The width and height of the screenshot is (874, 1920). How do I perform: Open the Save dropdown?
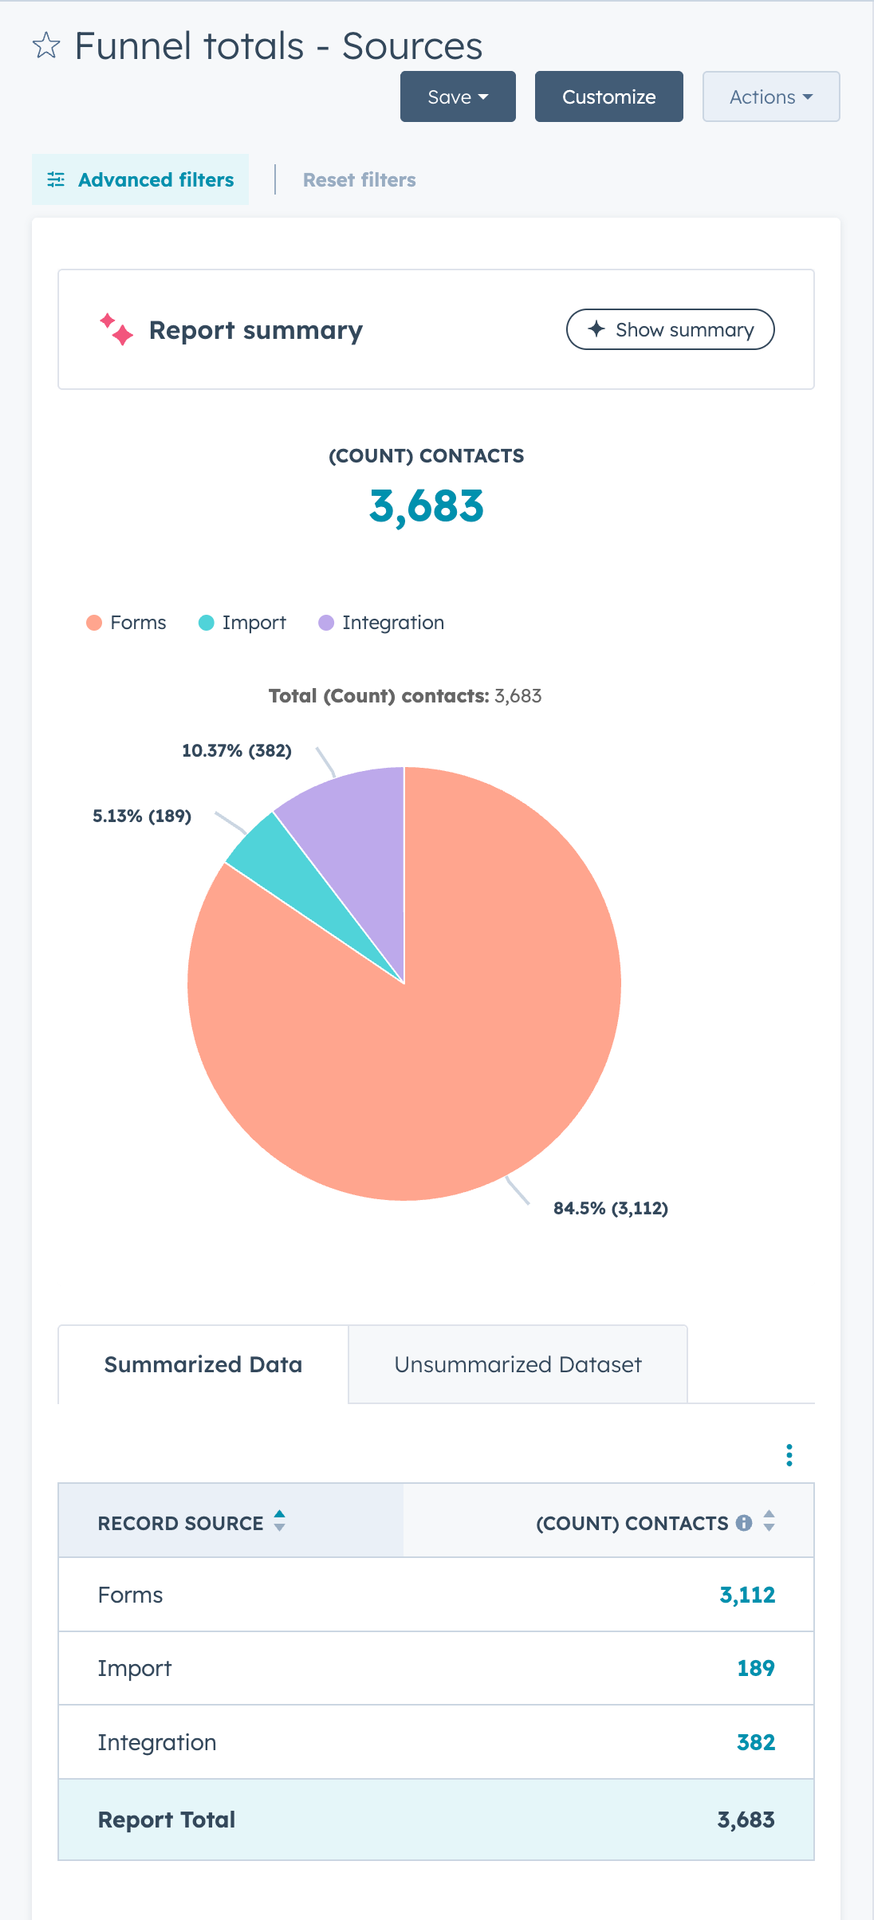pos(458,97)
